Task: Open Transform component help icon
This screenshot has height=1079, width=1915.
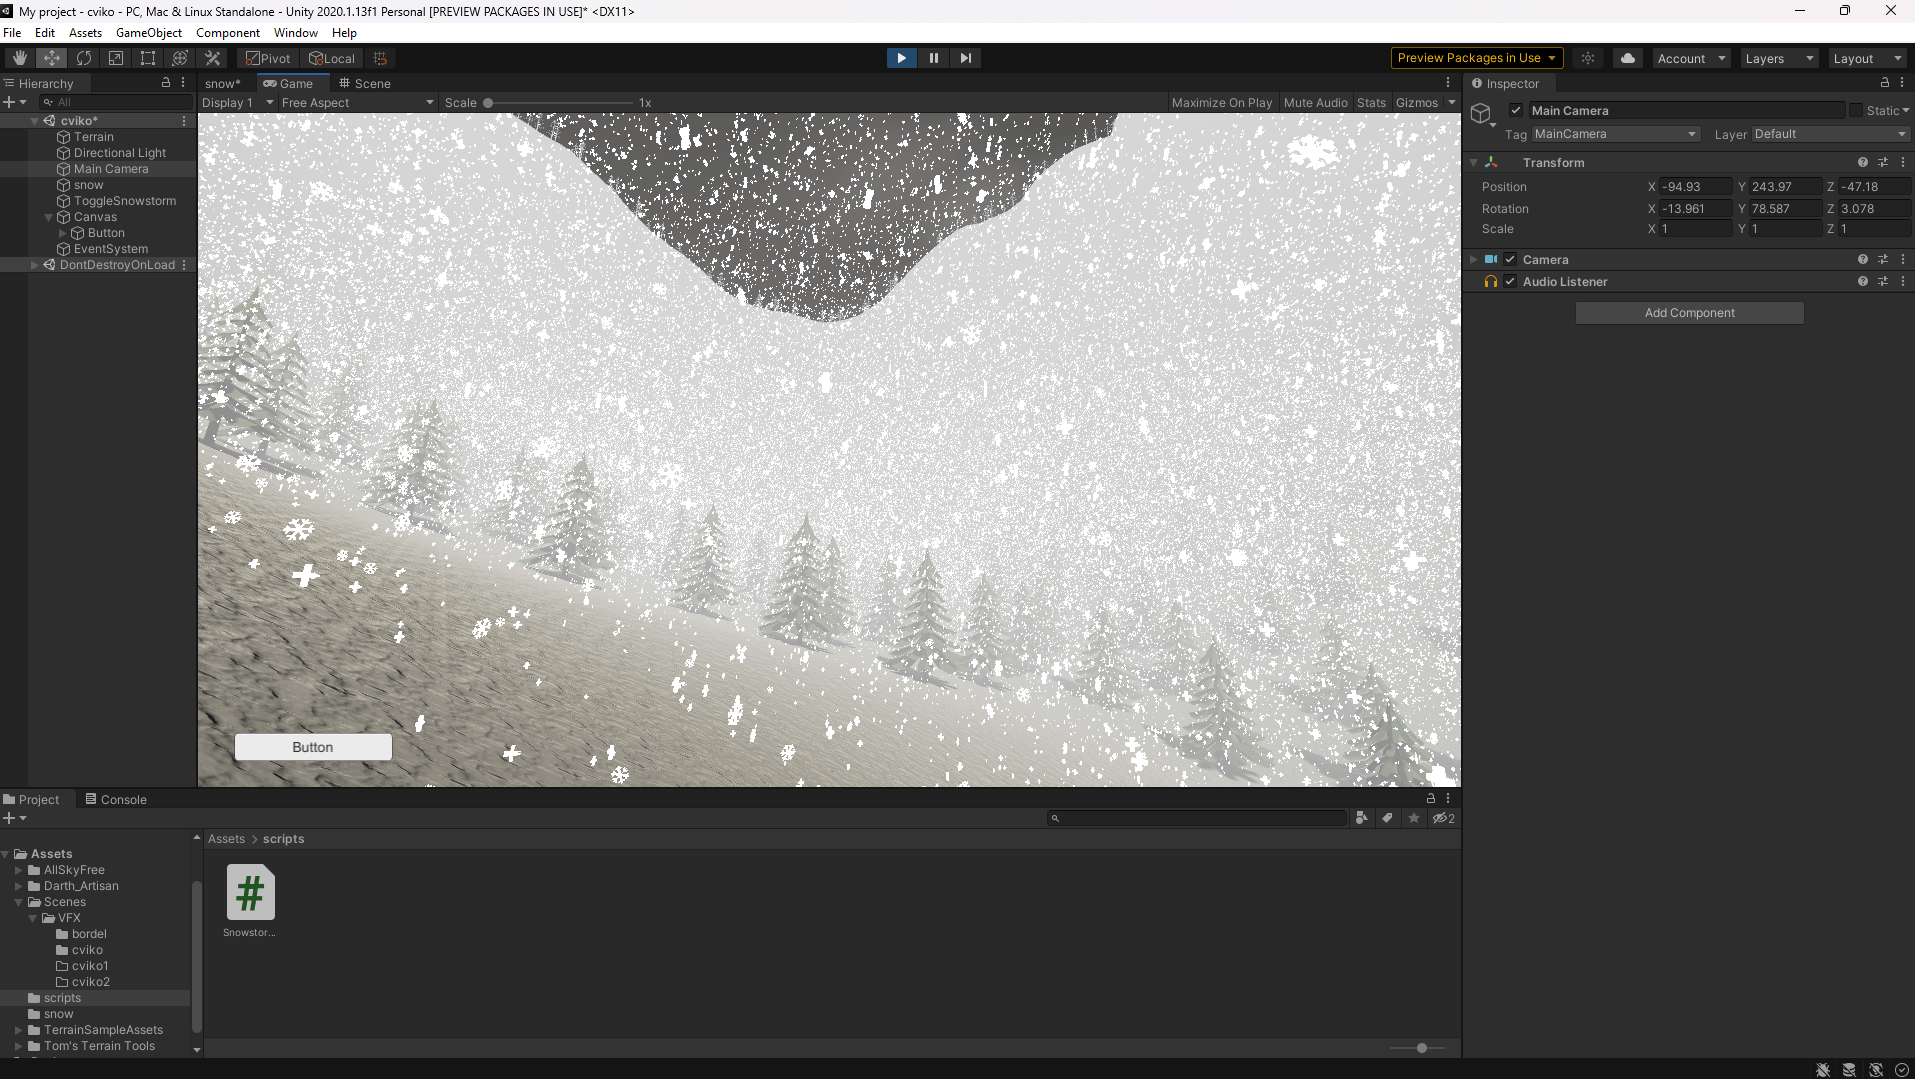Action: [1863, 162]
